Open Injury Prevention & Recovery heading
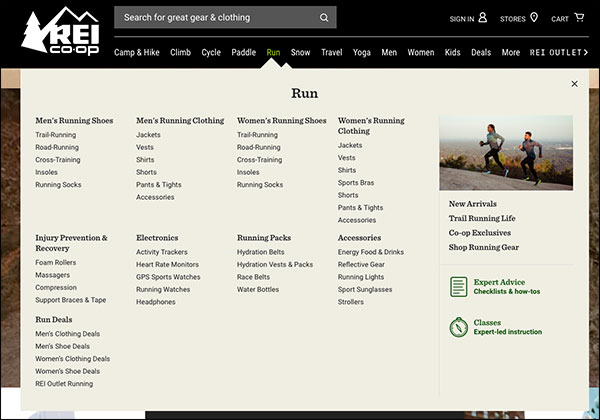 tap(71, 243)
